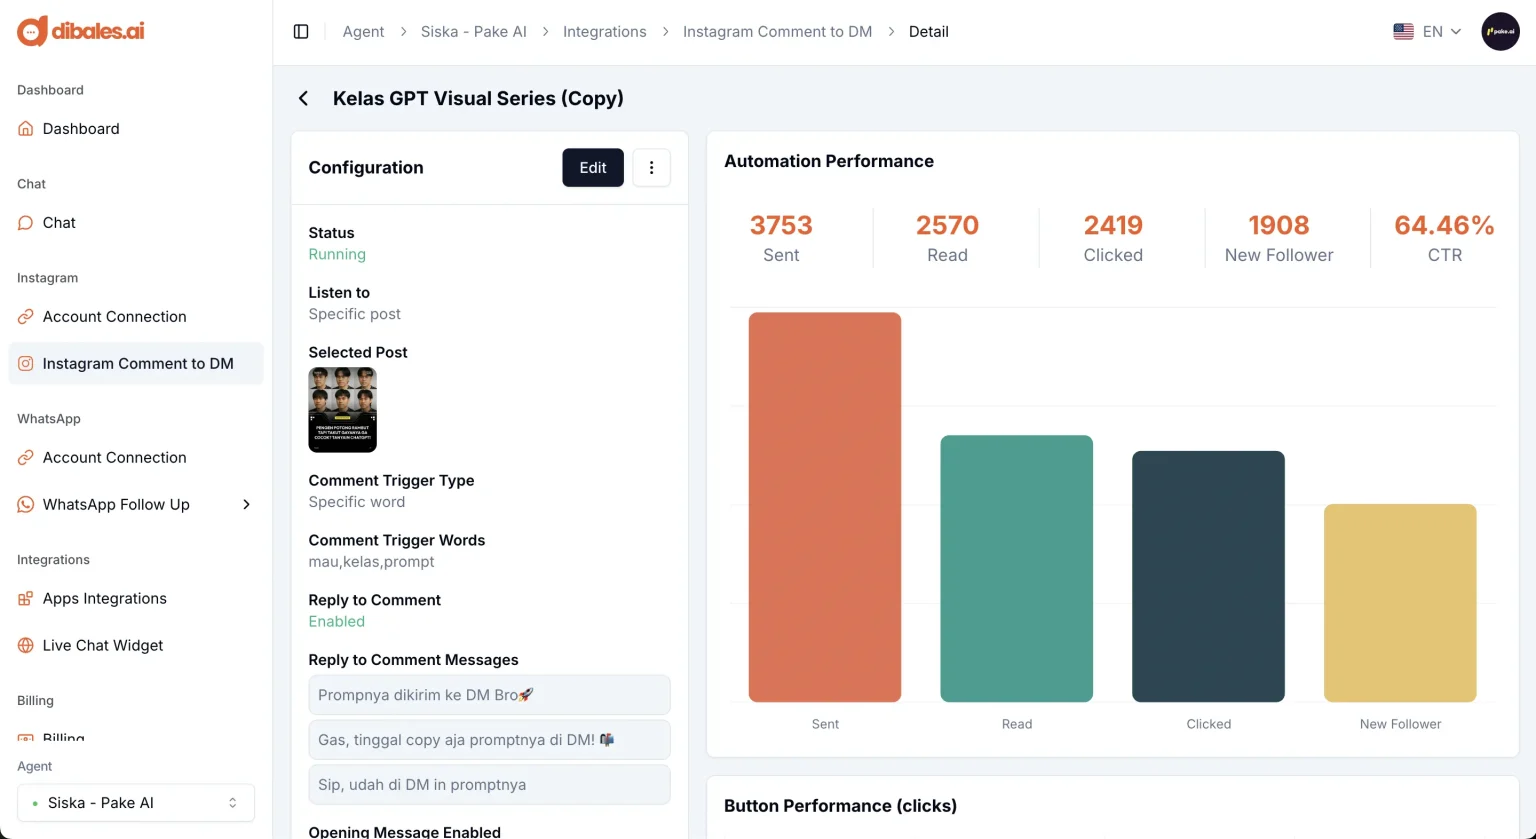Open Dashboard using the home icon
The width and height of the screenshot is (1536, 839).
(x=25, y=128)
